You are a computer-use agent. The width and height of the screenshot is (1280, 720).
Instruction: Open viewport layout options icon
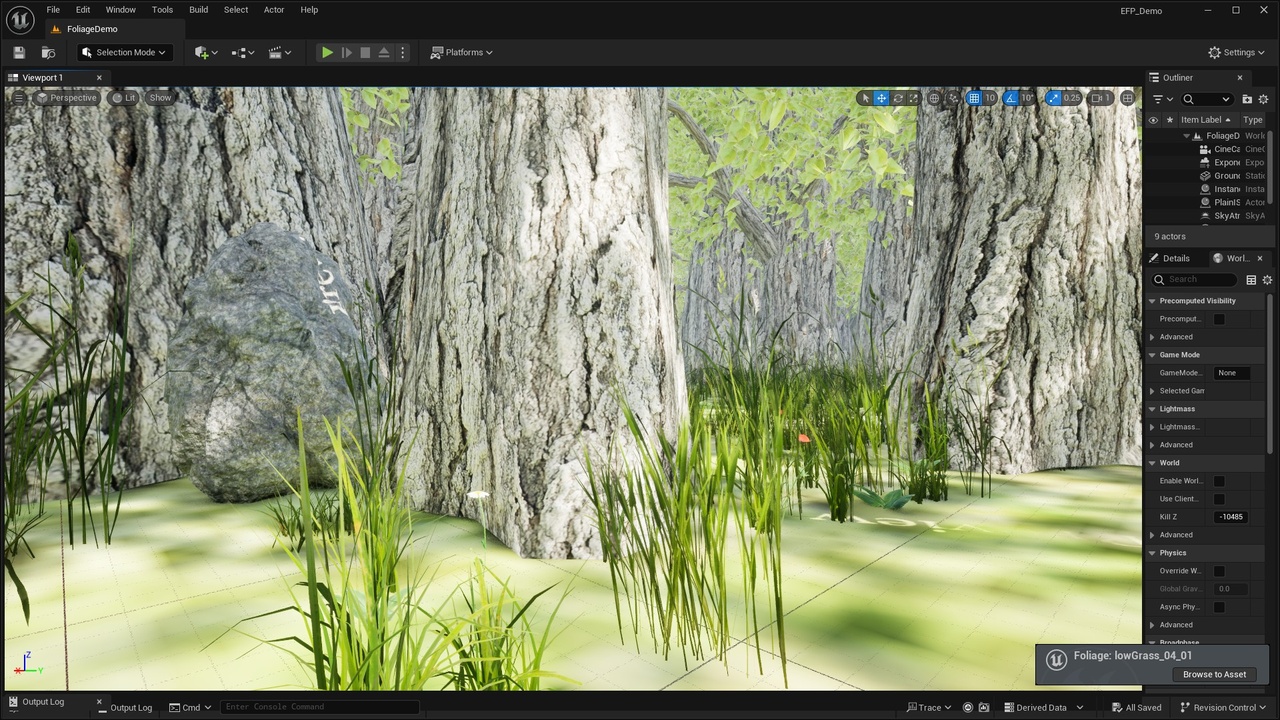(x=1127, y=98)
